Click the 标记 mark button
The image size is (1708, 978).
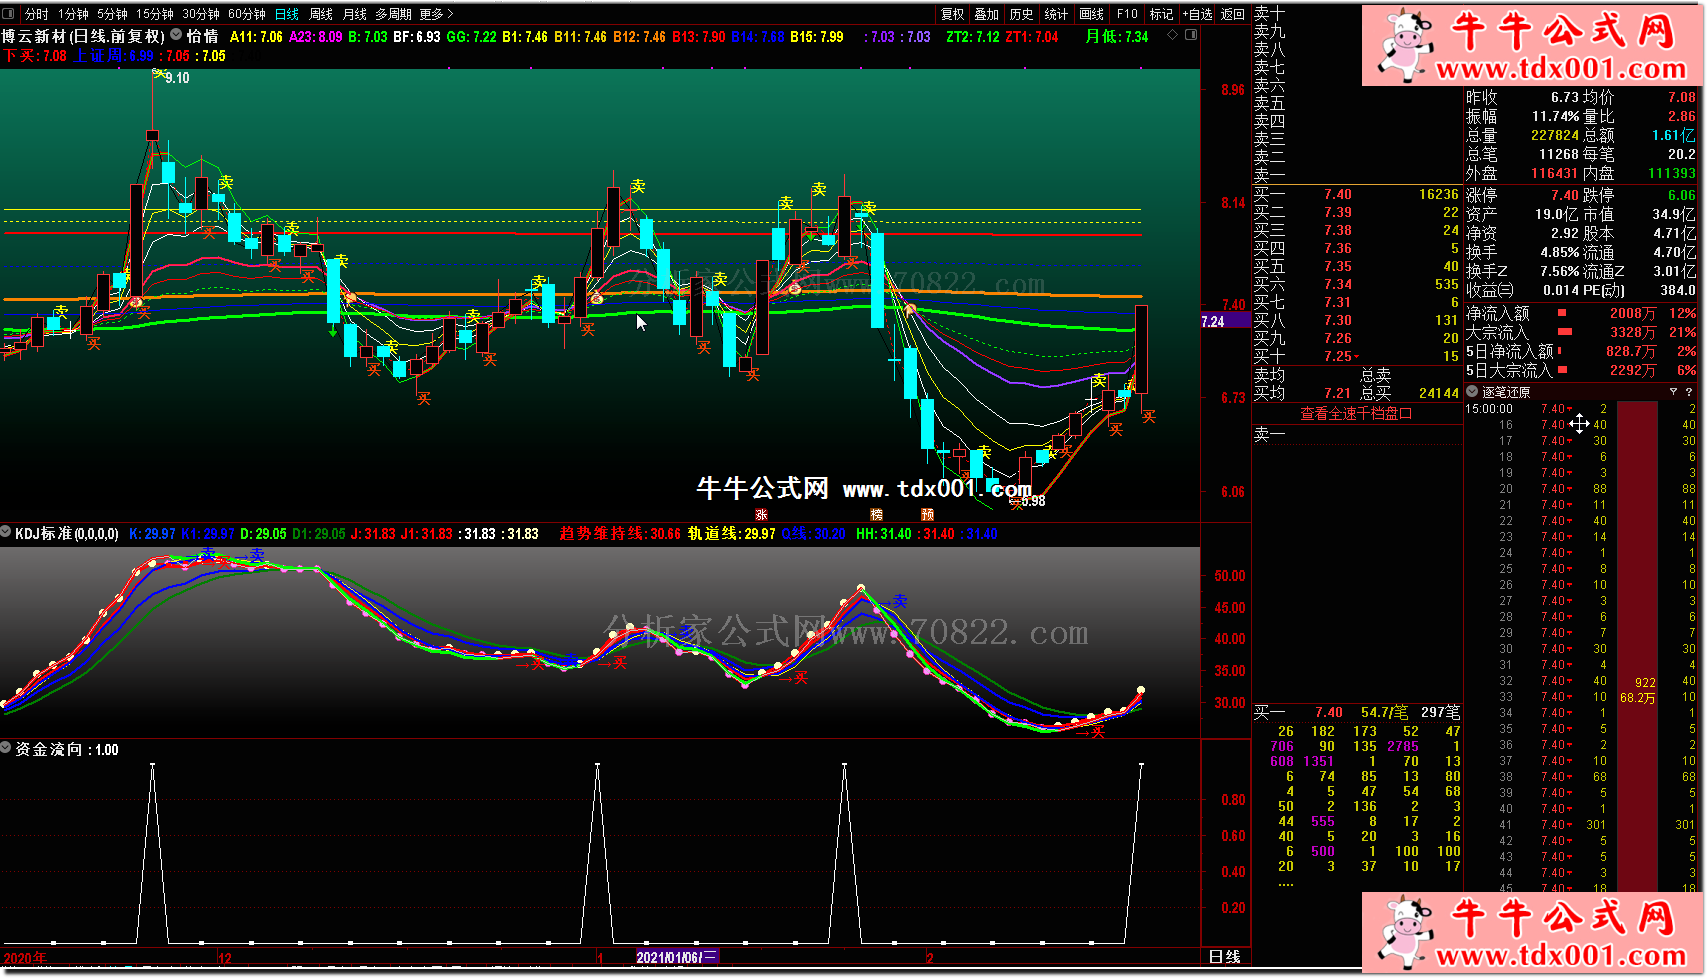pyautogui.click(x=1162, y=14)
